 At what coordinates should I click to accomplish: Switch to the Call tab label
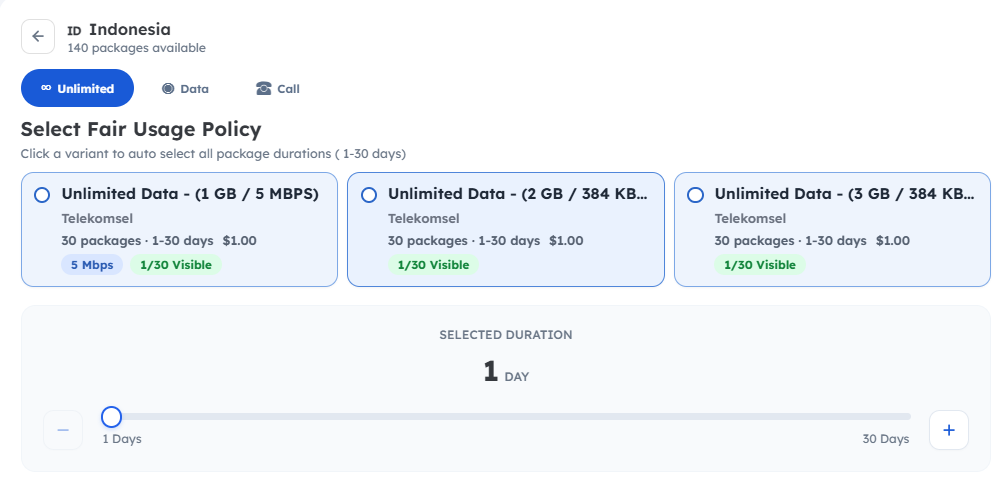click(288, 89)
